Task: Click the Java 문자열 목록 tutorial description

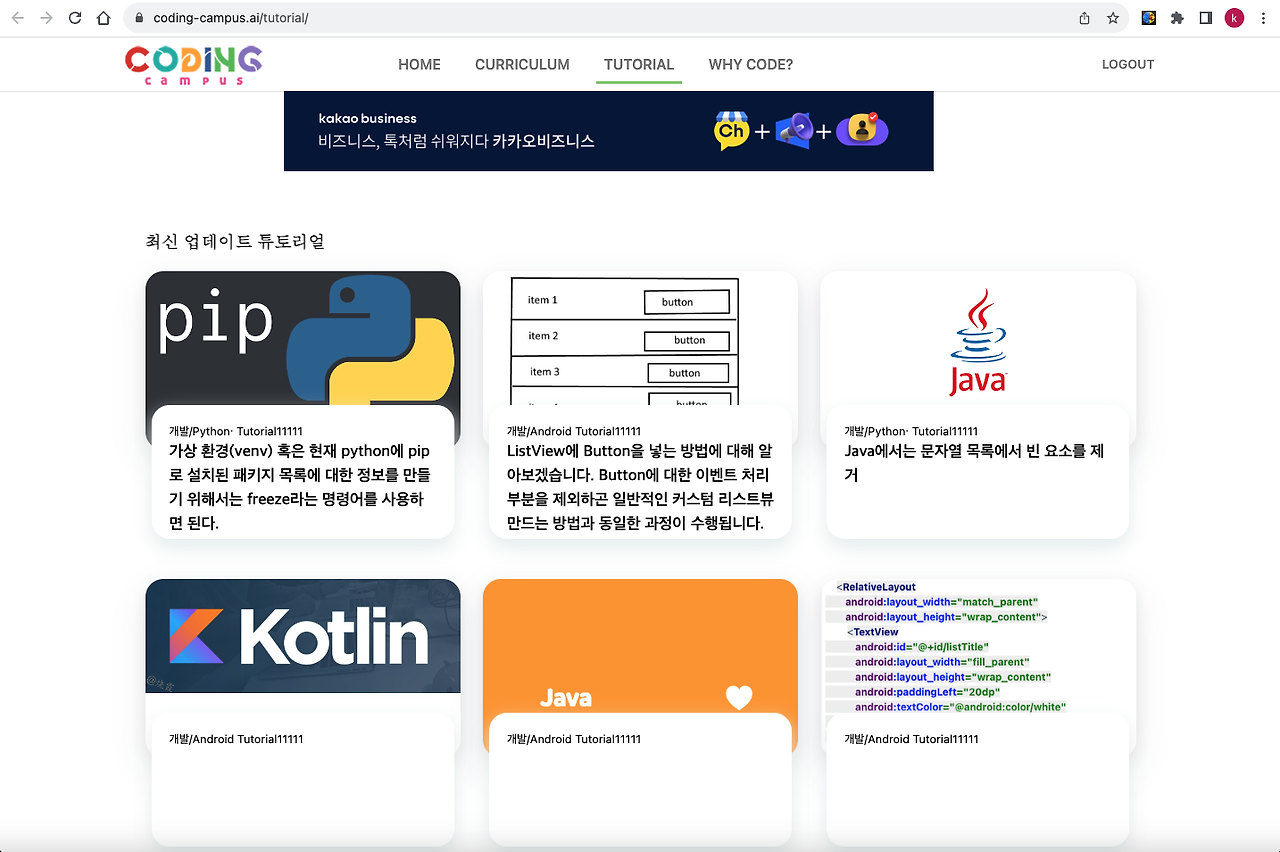Action: tap(974, 463)
